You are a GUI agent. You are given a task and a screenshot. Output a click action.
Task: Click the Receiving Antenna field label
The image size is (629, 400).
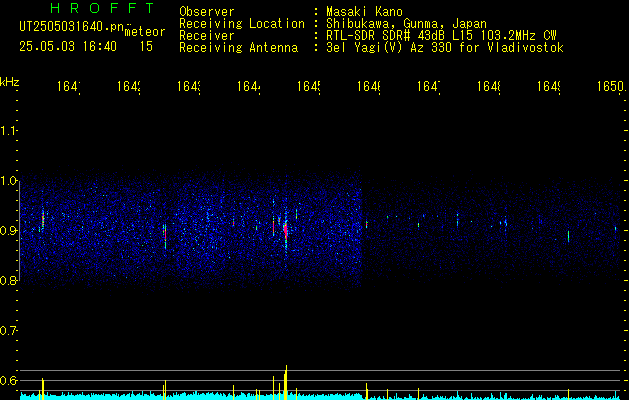(x=238, y=48)
